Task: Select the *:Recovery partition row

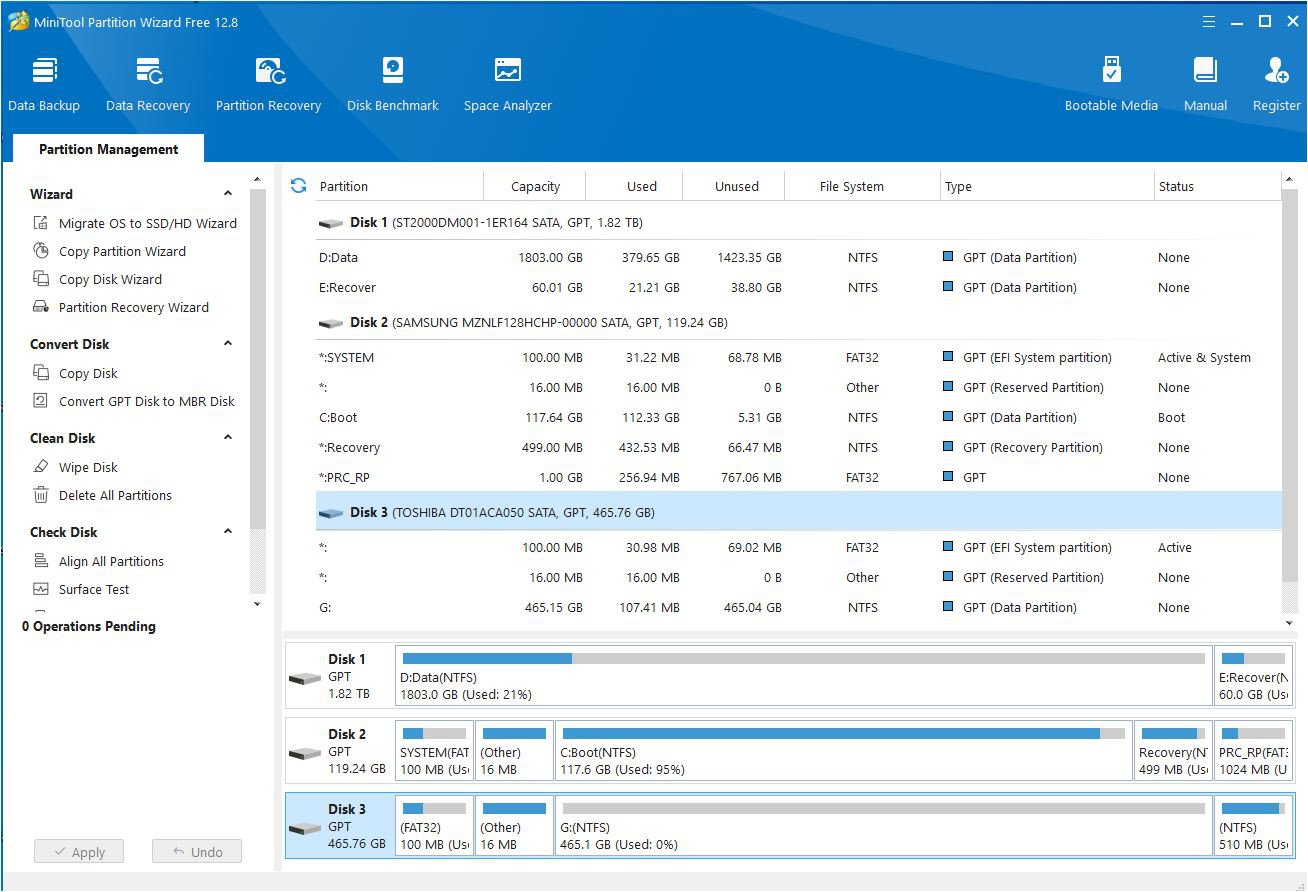Action: click(798, 447)
